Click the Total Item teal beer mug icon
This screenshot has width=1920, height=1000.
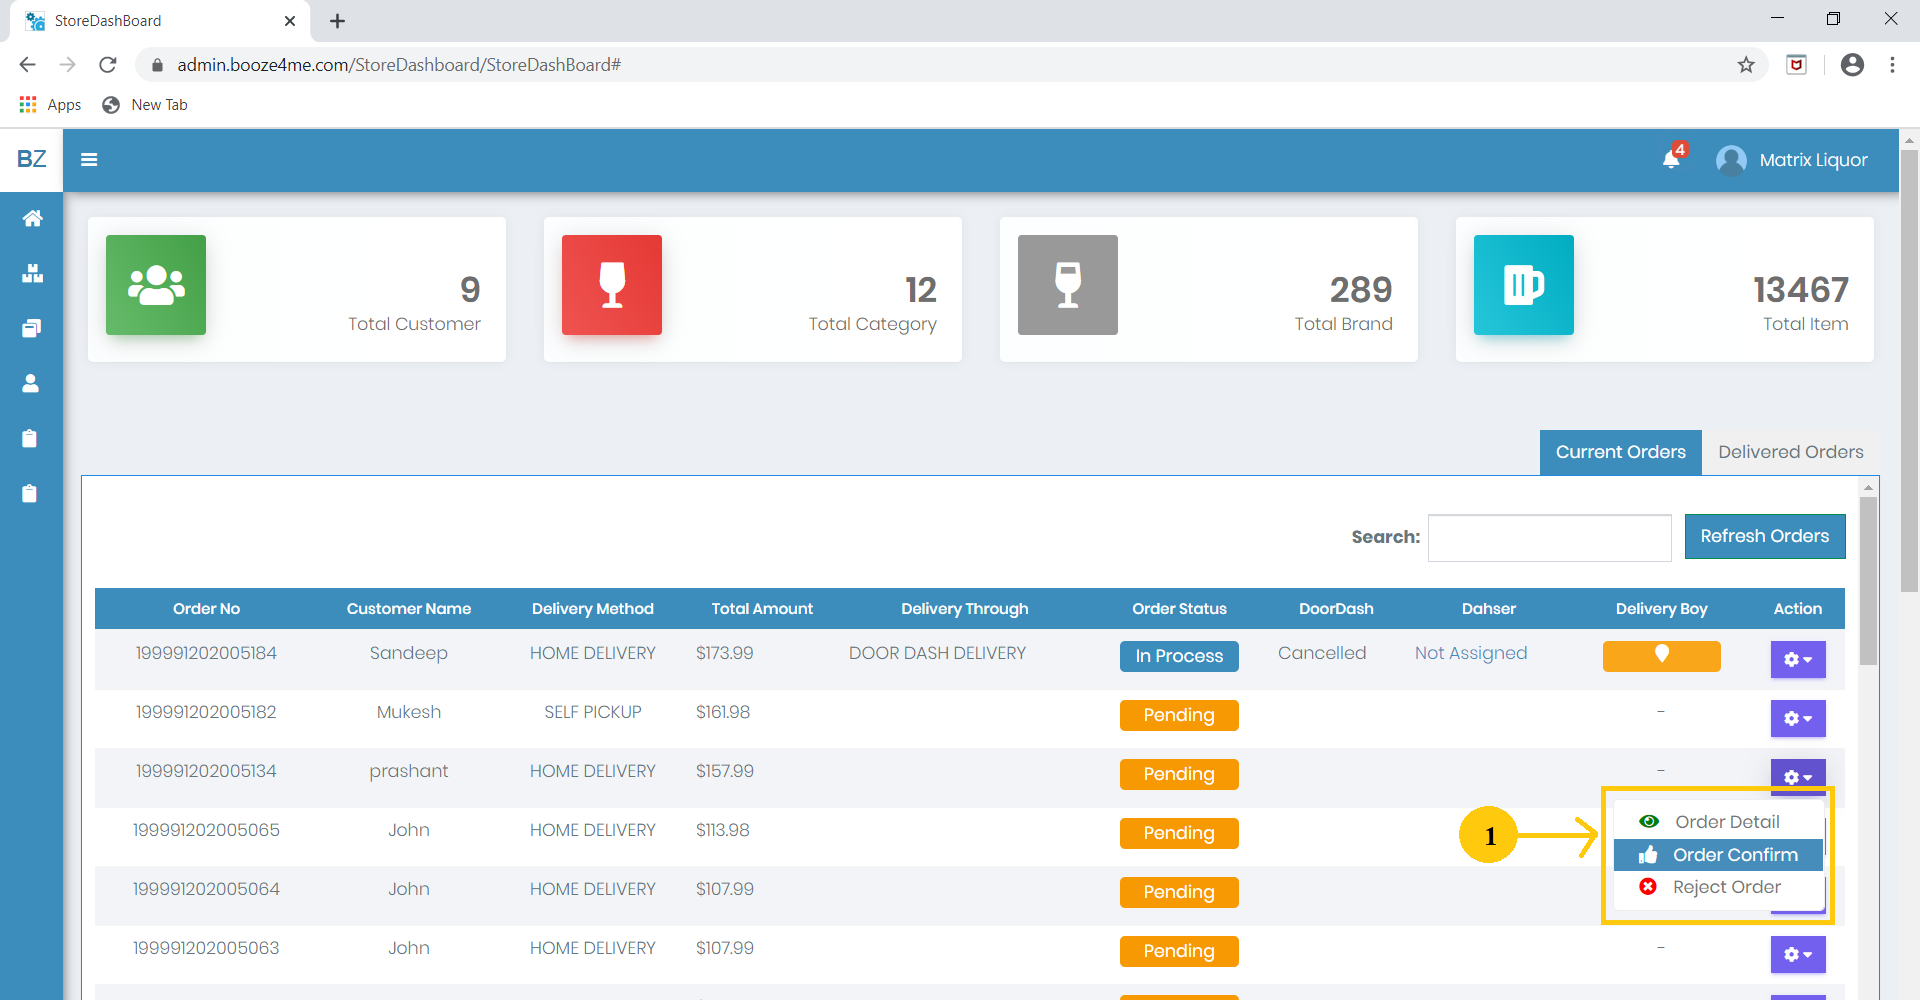tap(1524, 285)
